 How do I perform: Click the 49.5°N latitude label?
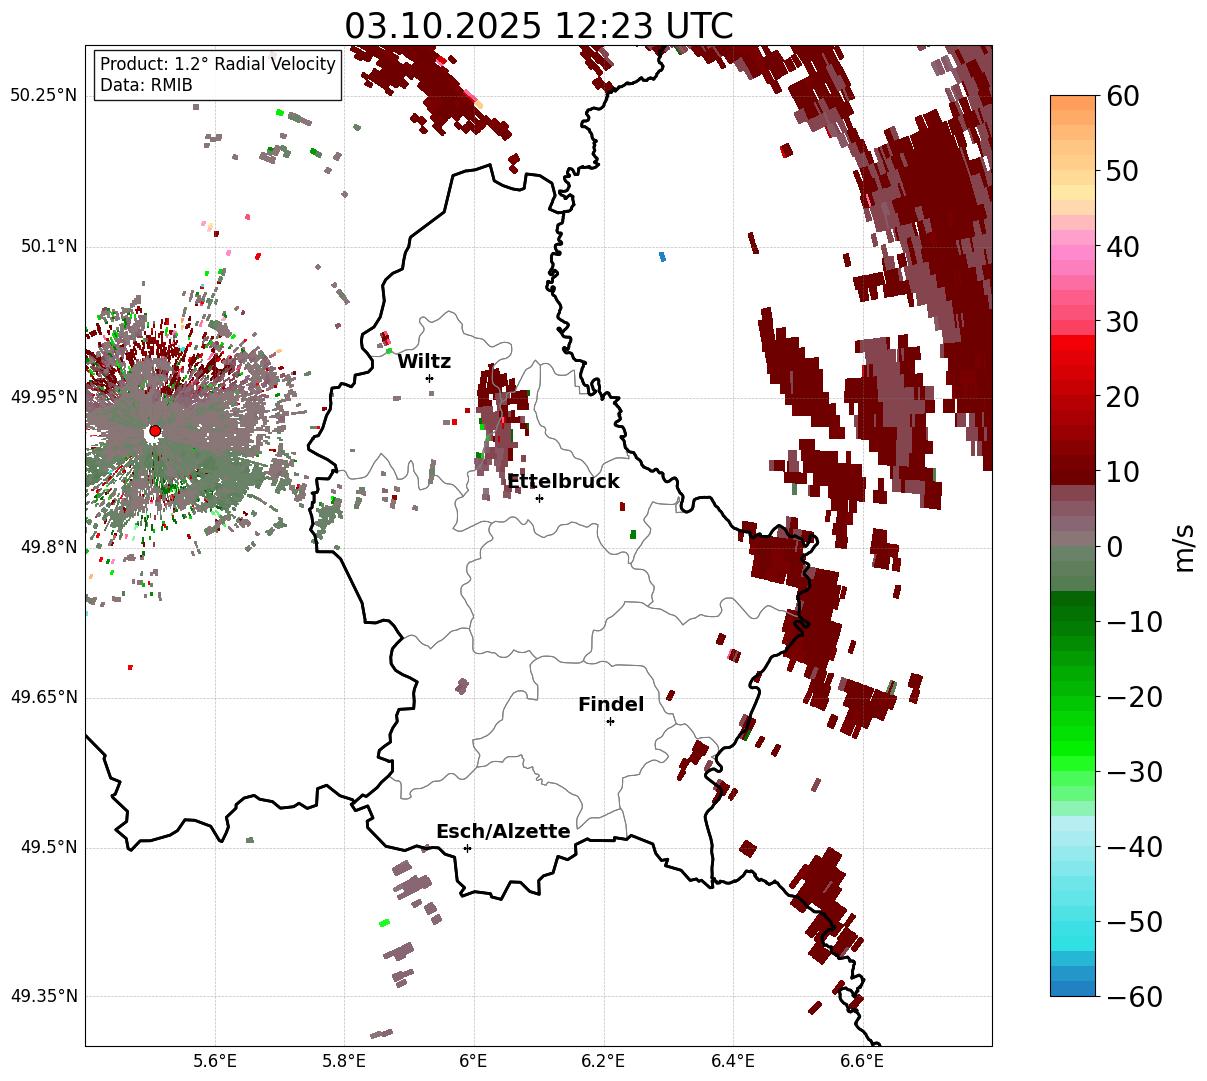pyautogui.click(x=48, y=848)
